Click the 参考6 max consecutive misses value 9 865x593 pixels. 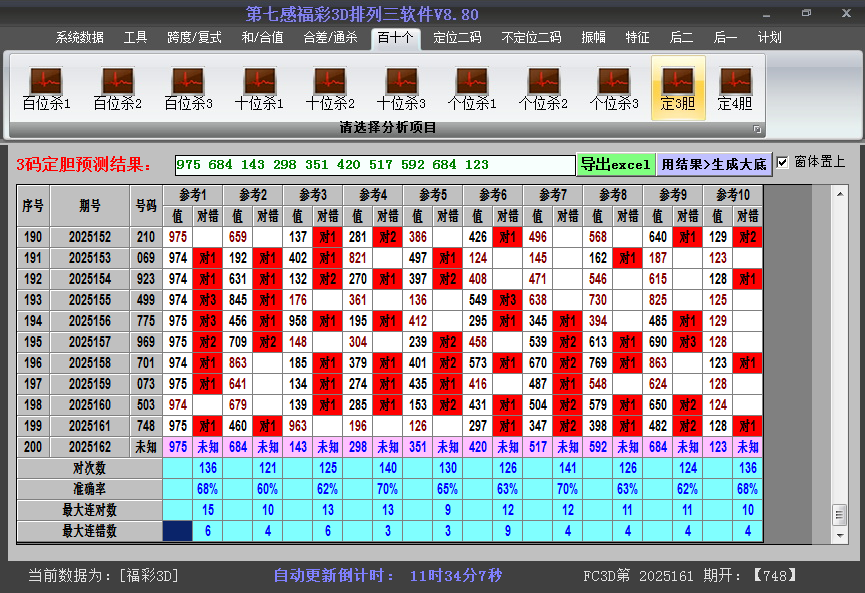coord(508,531)
